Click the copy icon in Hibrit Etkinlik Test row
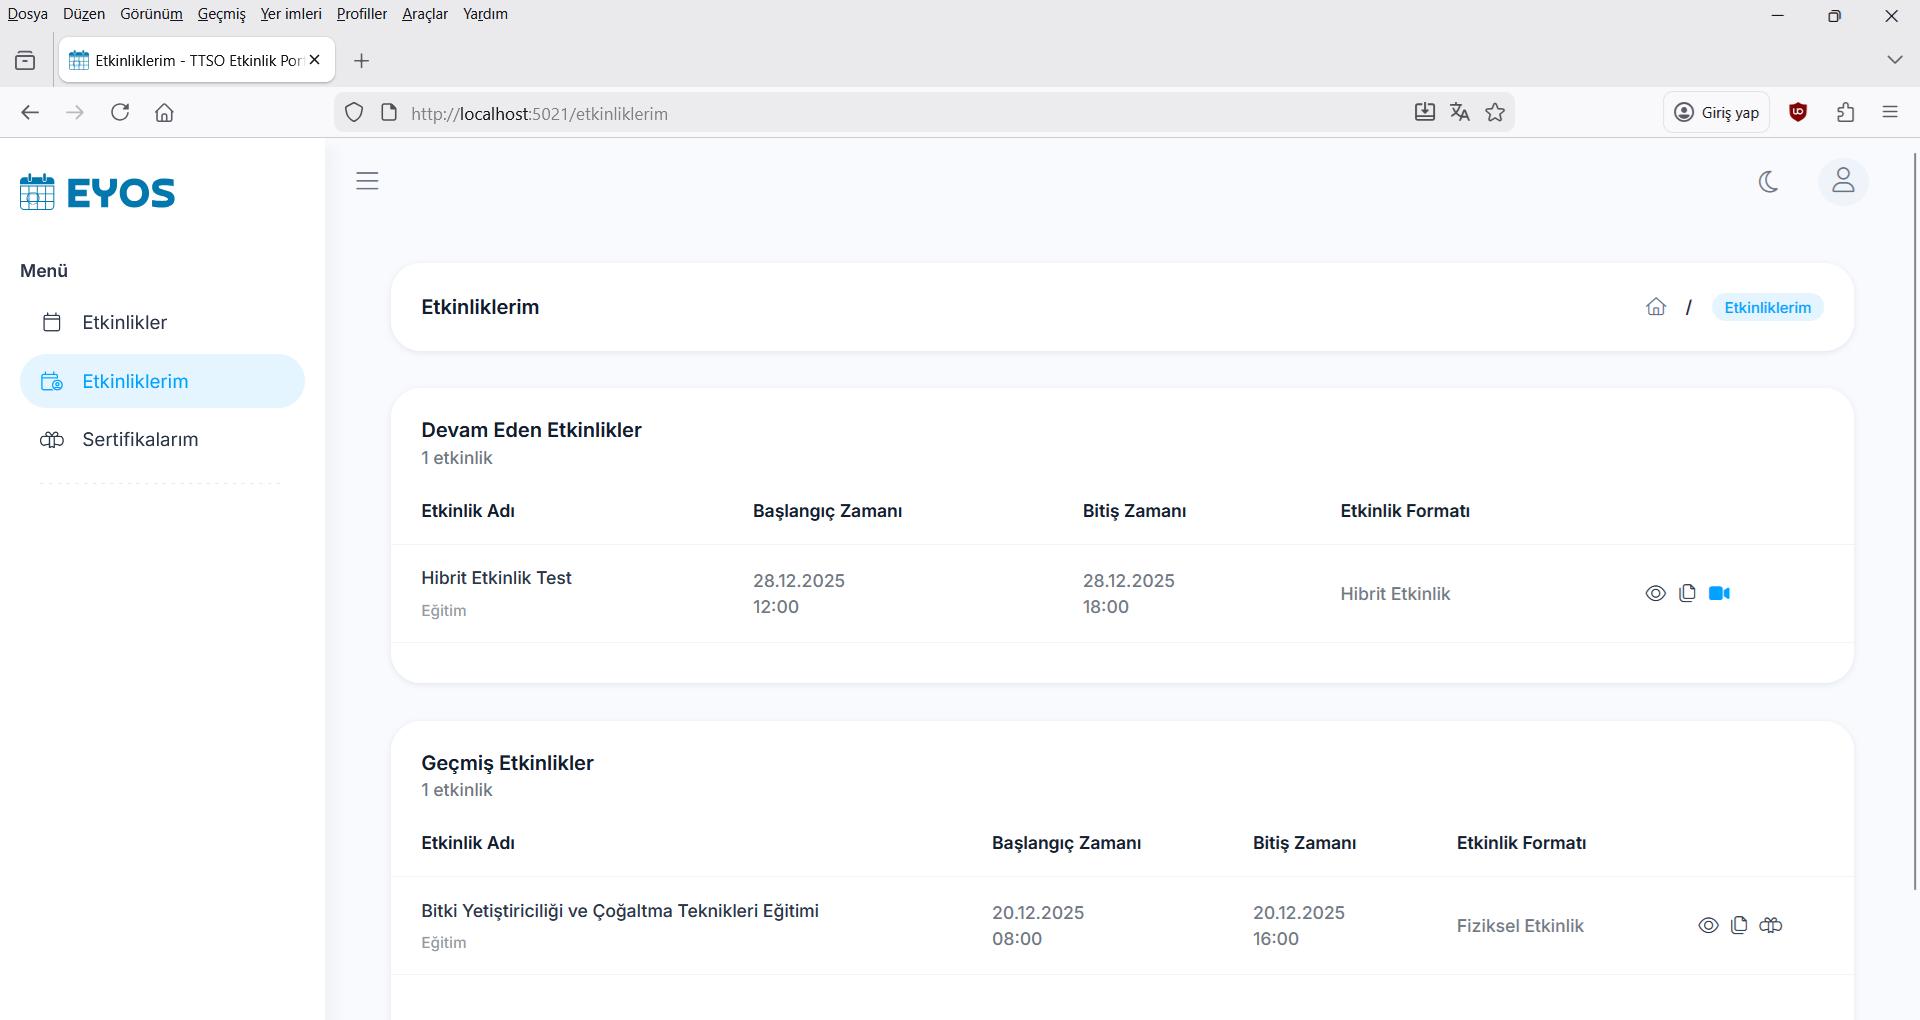1920x1020 pixels. pos(1687,593)
